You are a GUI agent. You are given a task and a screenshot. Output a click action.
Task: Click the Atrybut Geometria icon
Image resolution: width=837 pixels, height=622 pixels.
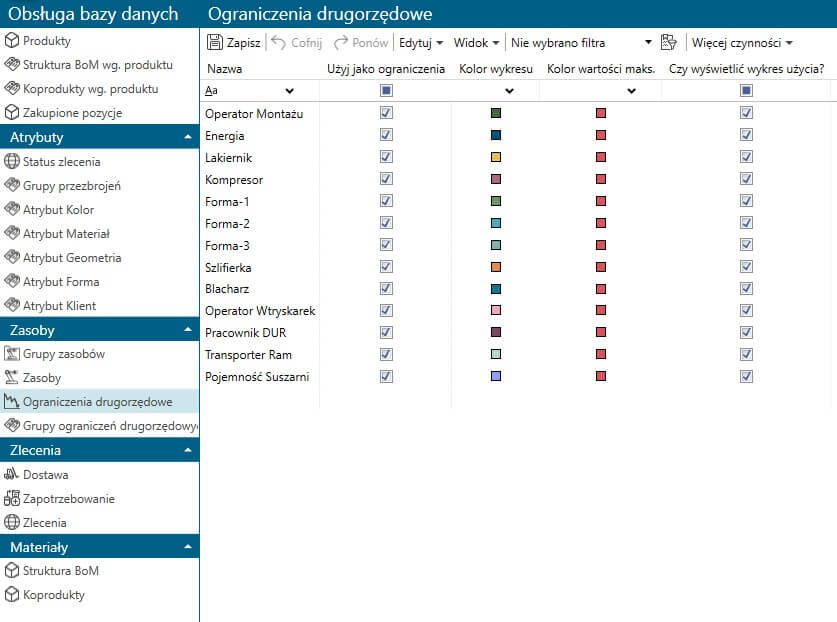click(x=12, y=257)
